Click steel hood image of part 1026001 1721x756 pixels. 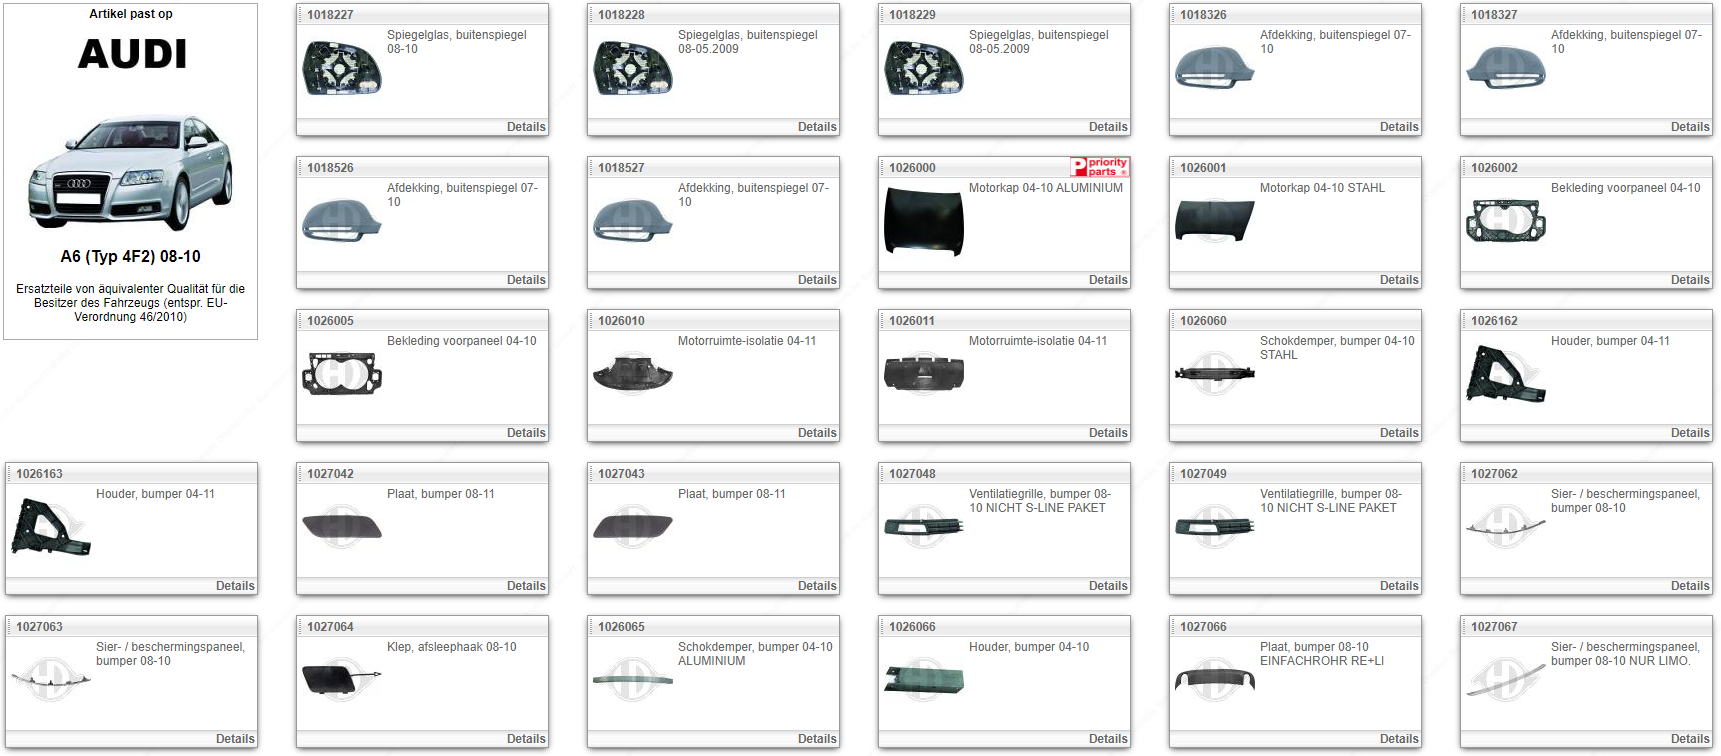pos(1215,221)
